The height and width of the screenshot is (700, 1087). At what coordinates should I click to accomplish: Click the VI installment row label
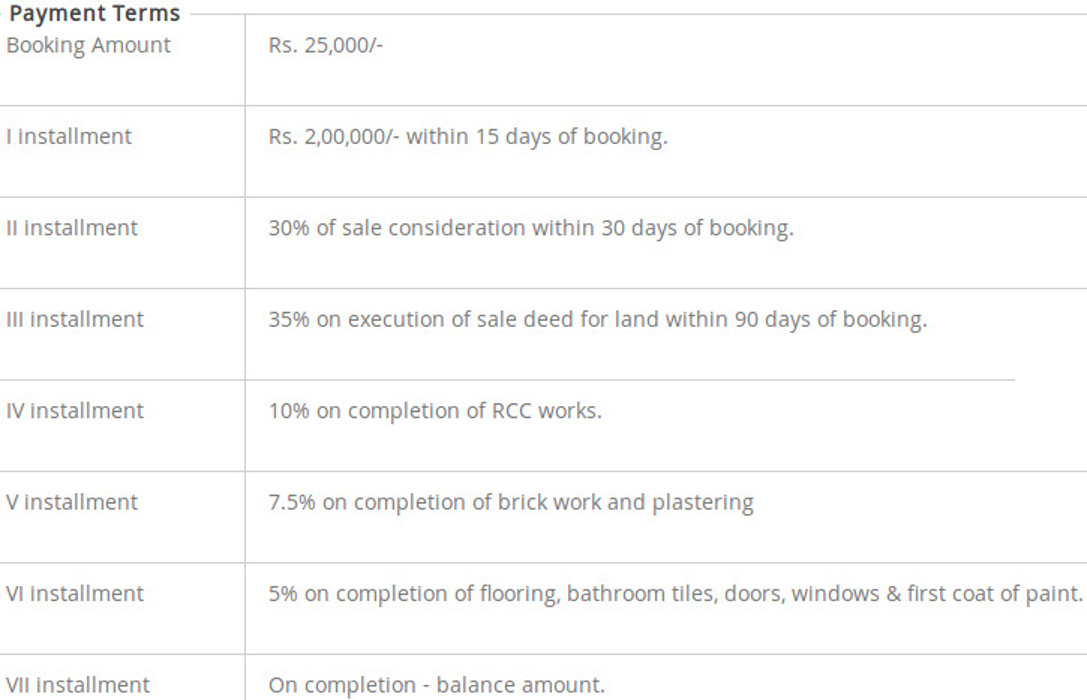75,594
